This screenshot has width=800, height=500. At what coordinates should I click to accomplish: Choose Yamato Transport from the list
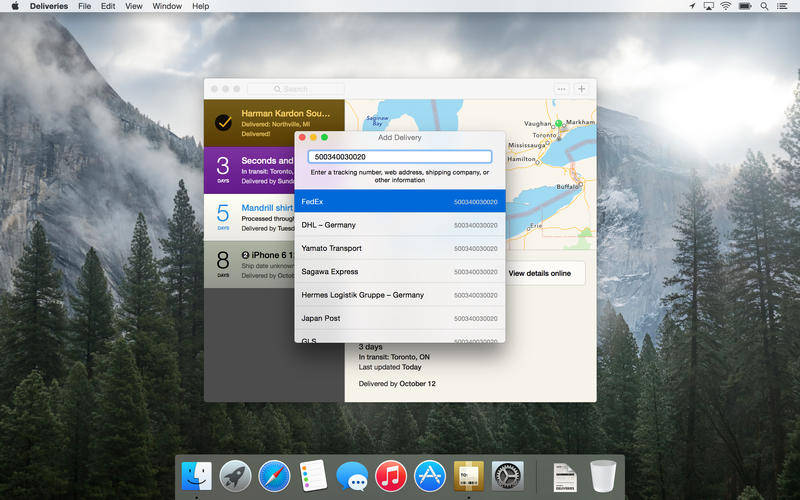pyautogui.click(x=400, y=248)
